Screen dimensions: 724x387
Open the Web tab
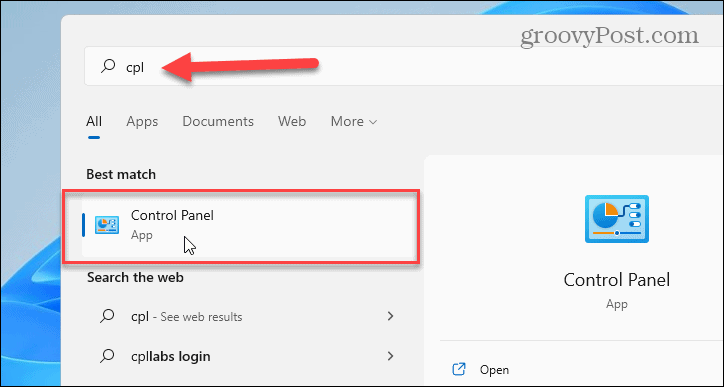292,121
